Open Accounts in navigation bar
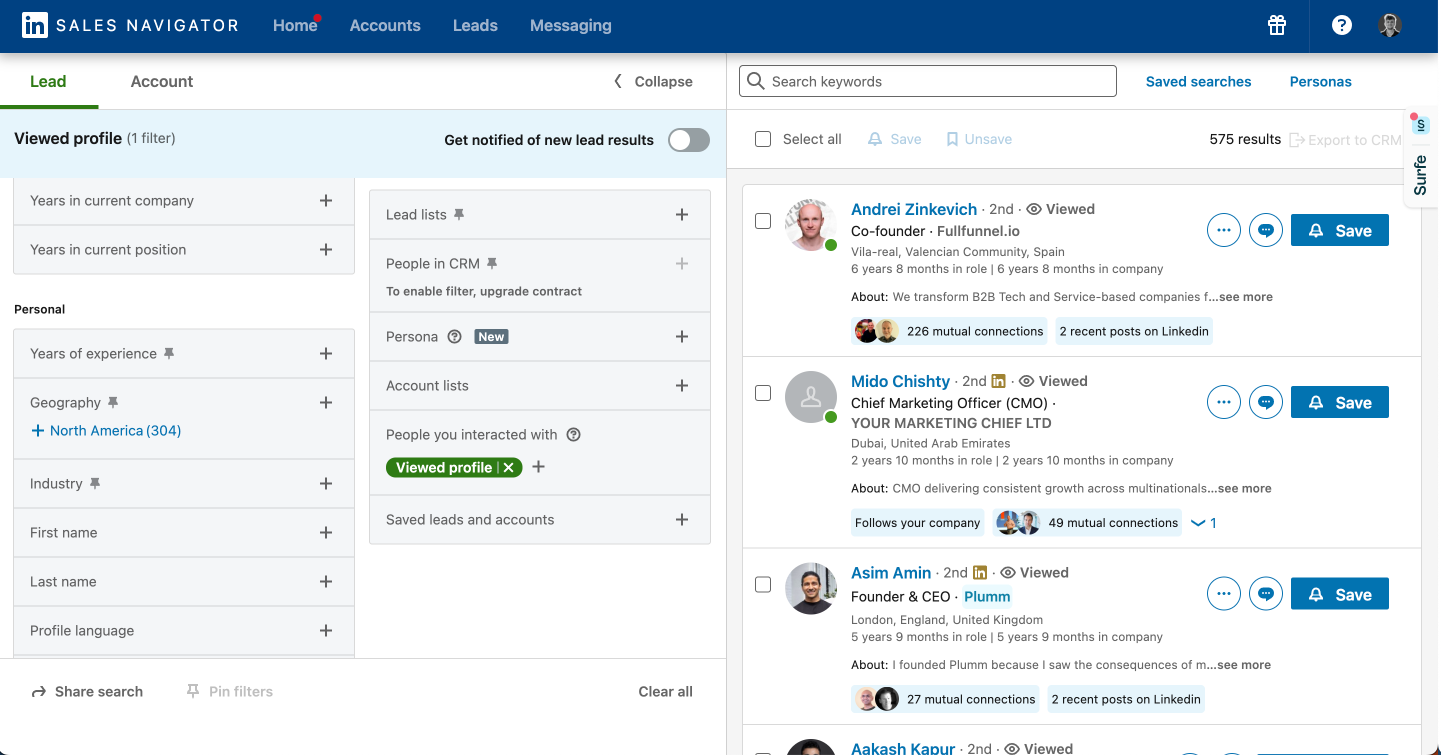The height and width of the screenshot is (755, 1441). click(385, 26)
